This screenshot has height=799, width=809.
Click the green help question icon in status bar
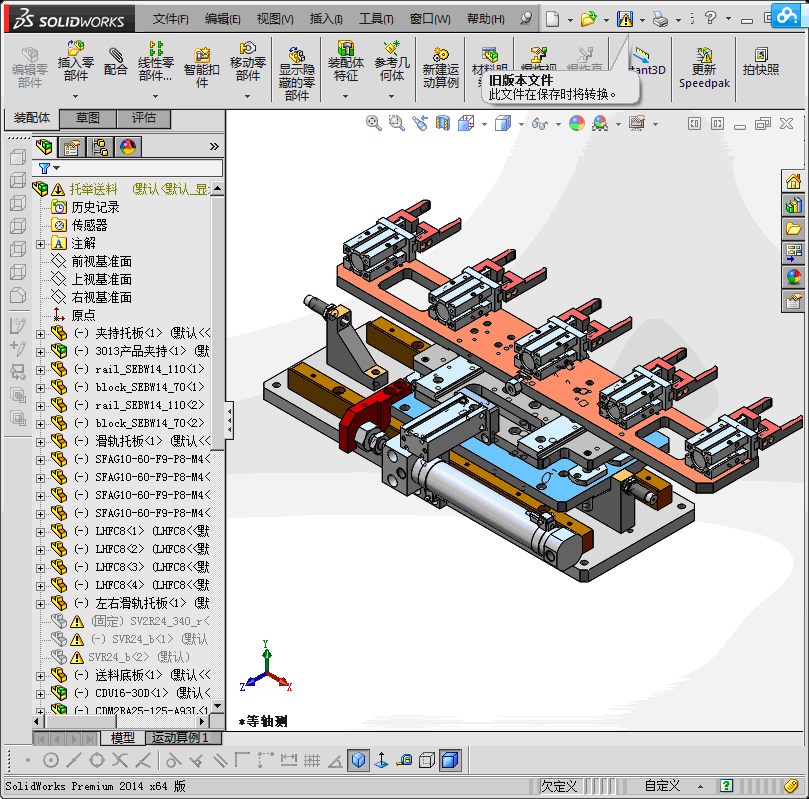tap(726, 786)
